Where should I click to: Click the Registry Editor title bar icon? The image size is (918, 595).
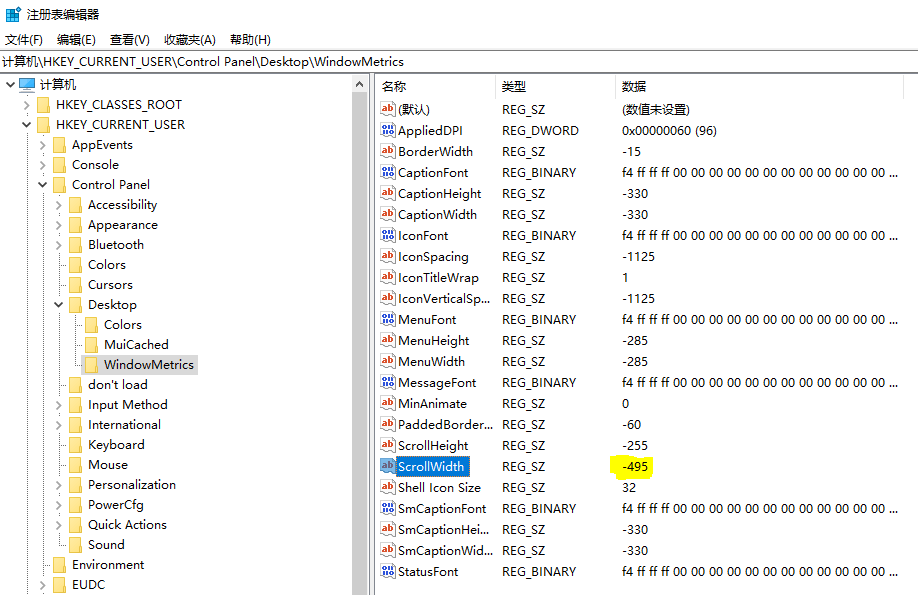tap(12, 14)
